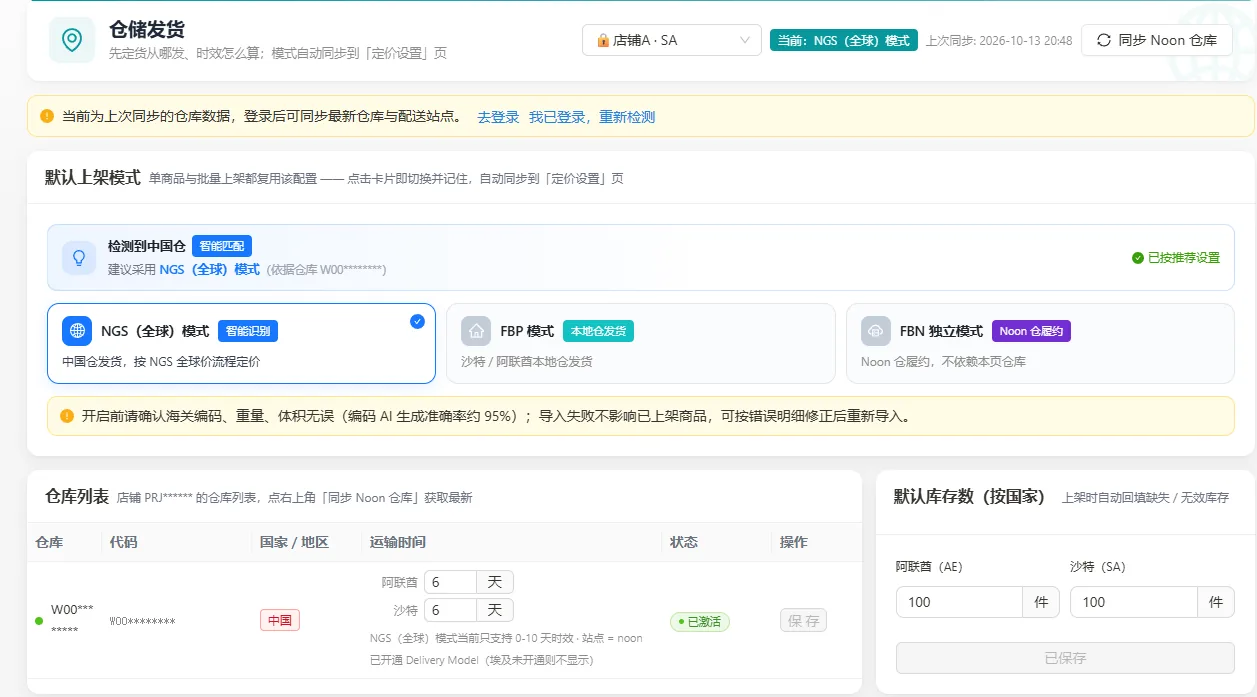This screenshot has width=1257, height=697.
Task: Click the globe icon on the NGS（全球）模式 card
Action: point(77,331)
